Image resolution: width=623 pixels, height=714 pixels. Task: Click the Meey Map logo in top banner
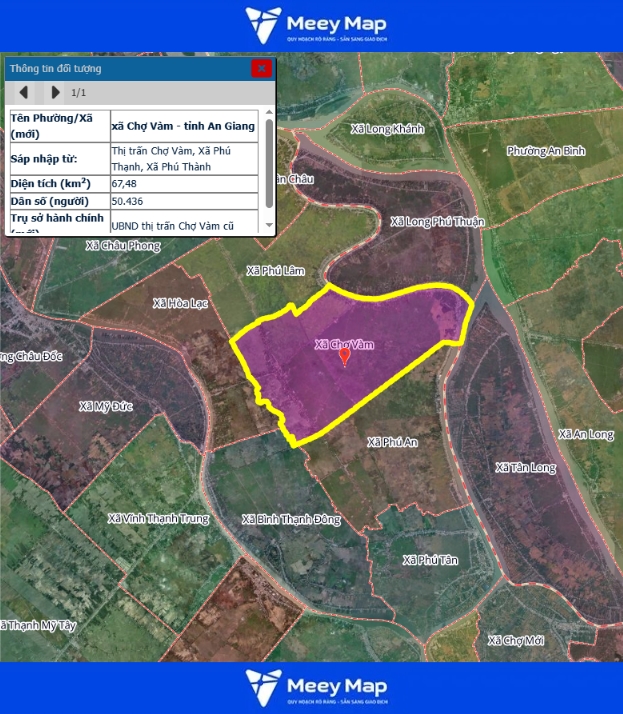tap(316, 25)
